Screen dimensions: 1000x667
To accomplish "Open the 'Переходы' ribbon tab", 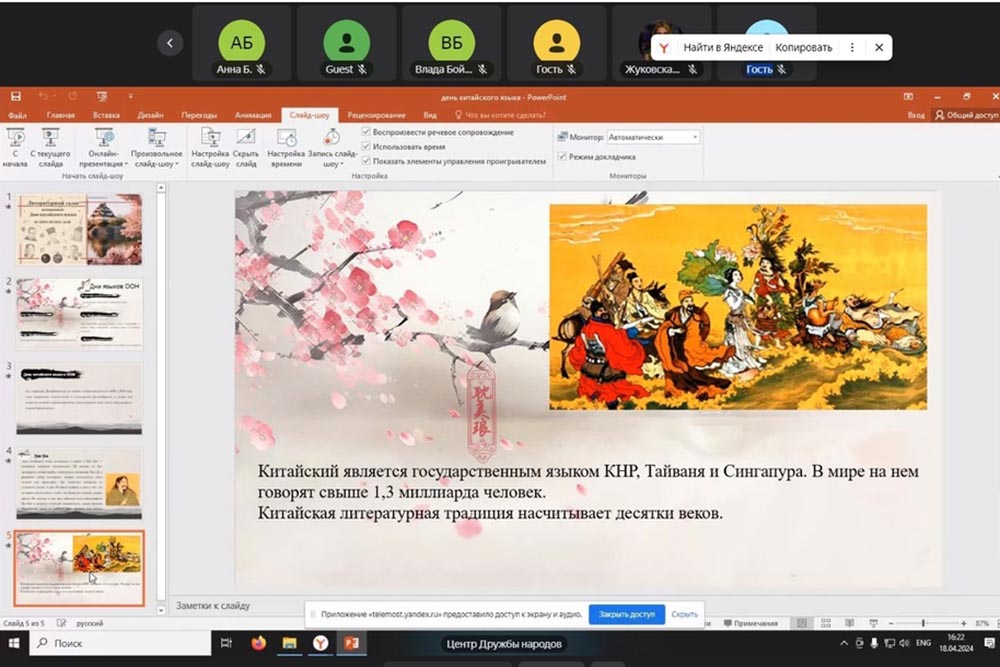I will 197,115.
